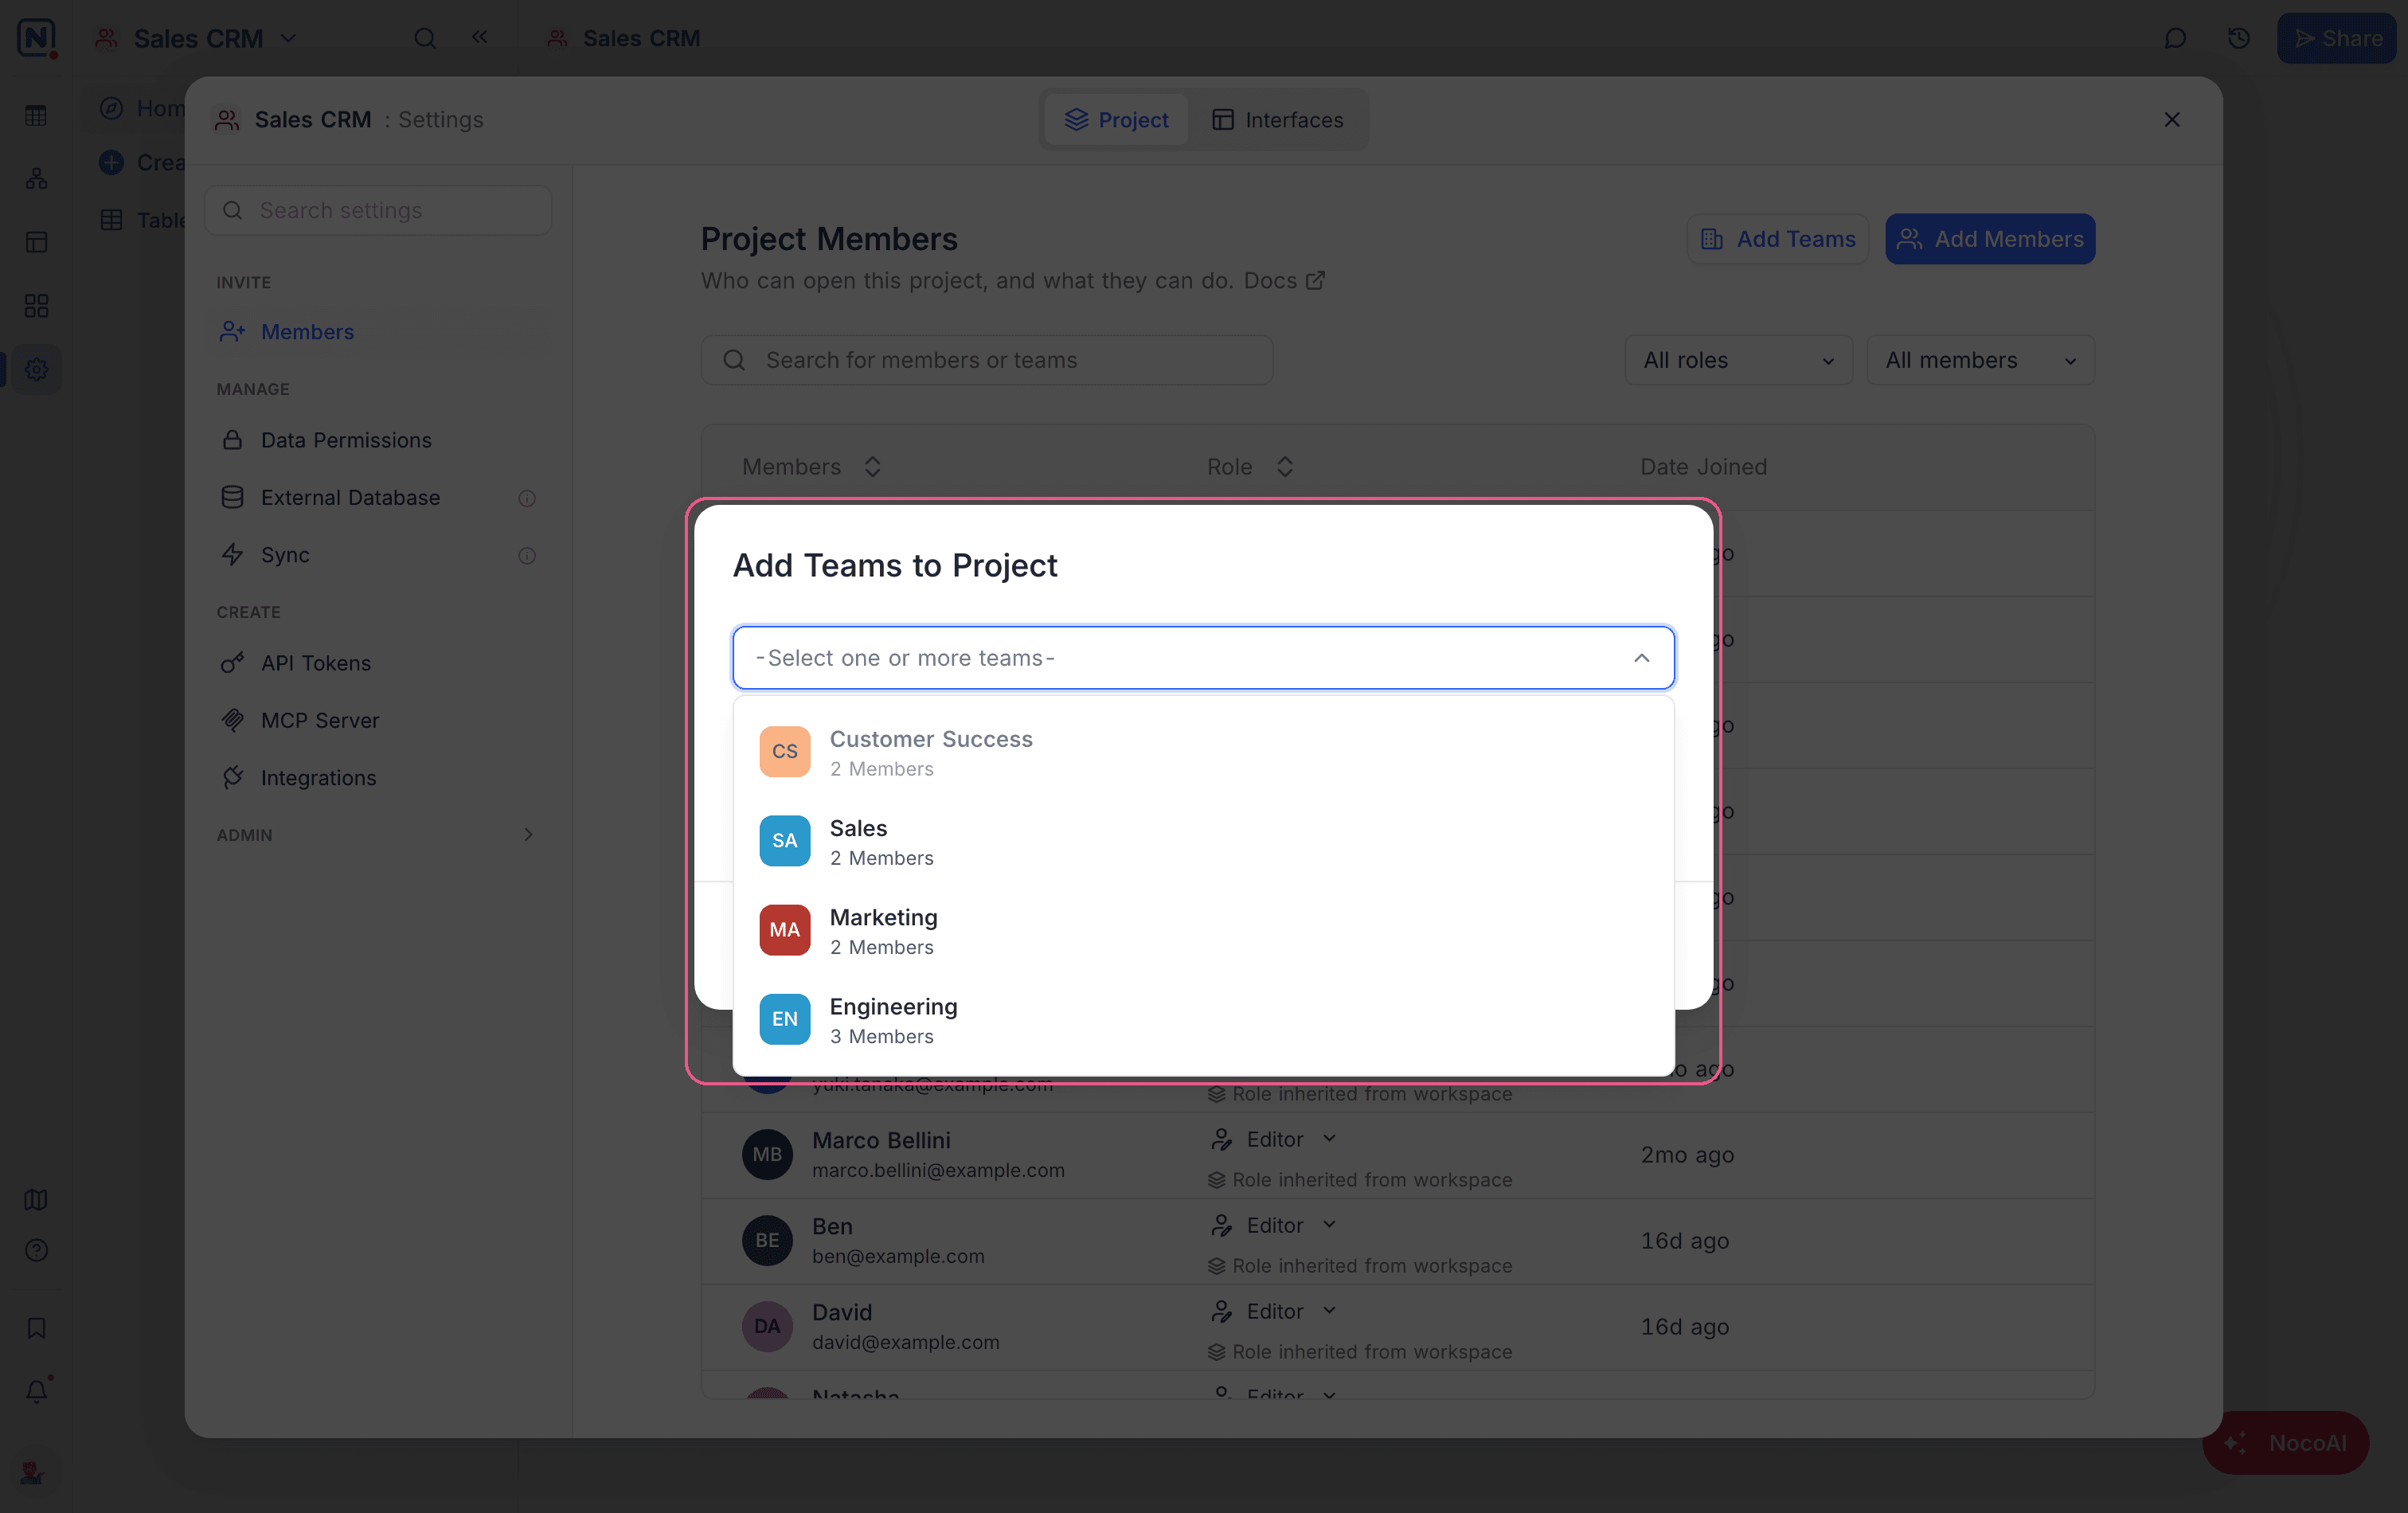Click the CS team avatar icon
2408x1513 pixels.
784,752
